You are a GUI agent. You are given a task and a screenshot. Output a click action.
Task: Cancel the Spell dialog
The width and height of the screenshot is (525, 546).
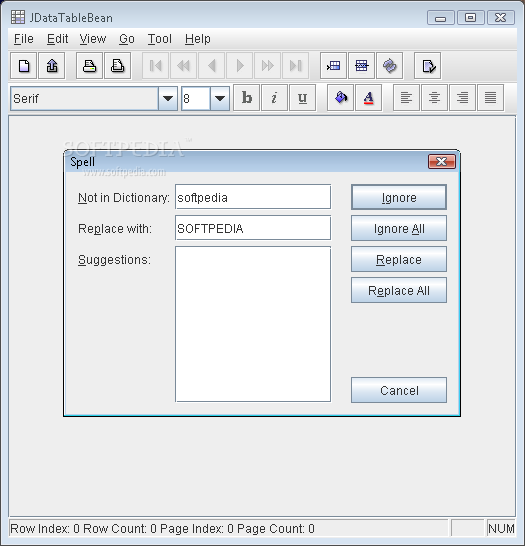pos(399,390)
